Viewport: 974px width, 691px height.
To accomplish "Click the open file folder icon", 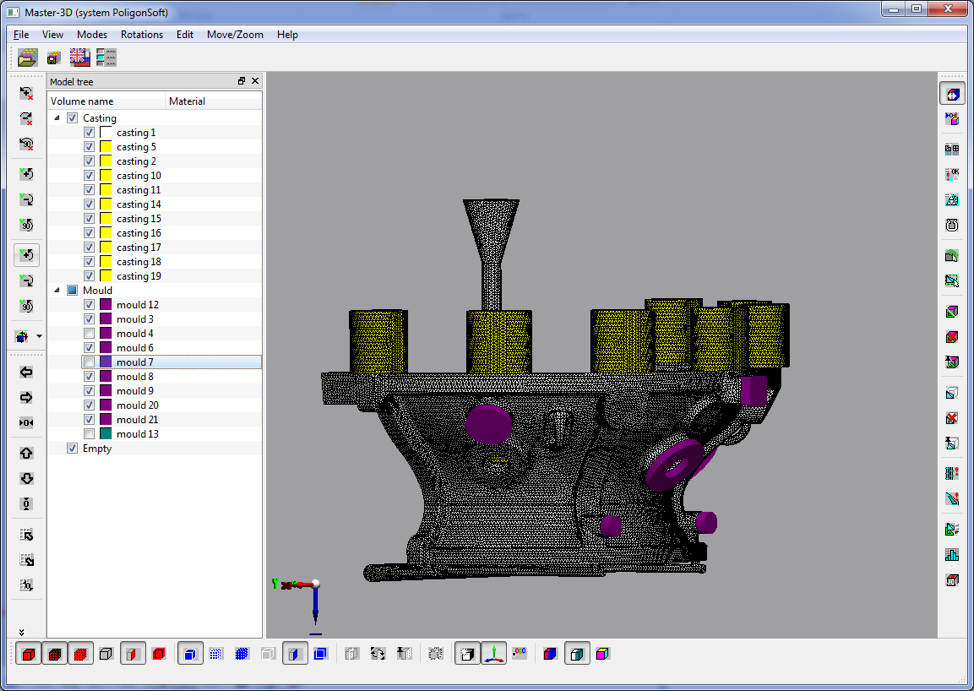I will 27,58.
